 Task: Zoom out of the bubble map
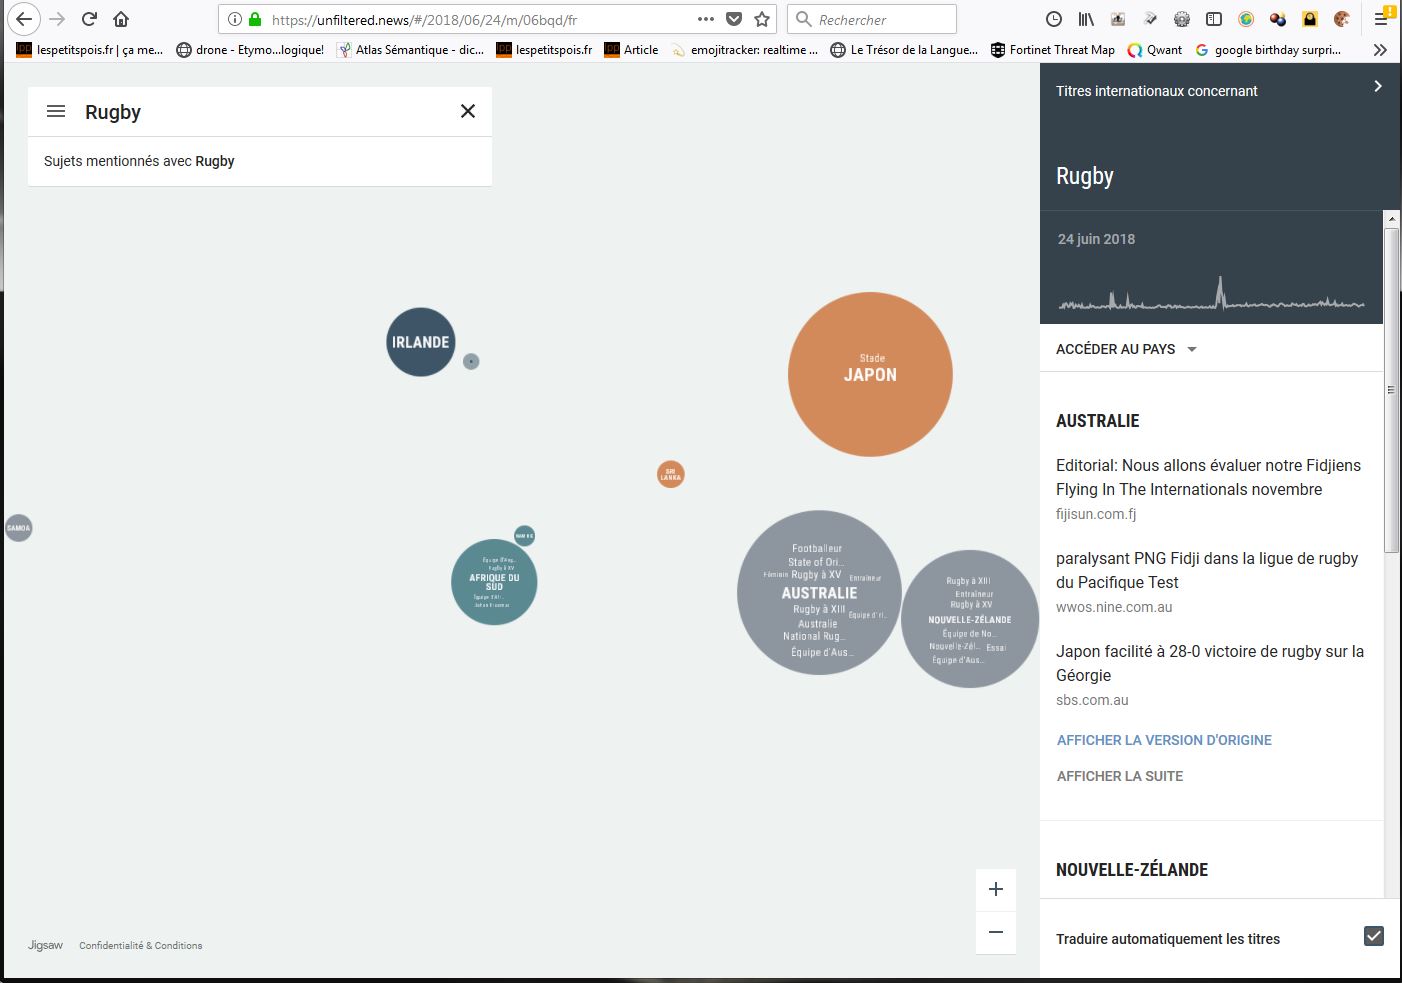tap(995, 932)
